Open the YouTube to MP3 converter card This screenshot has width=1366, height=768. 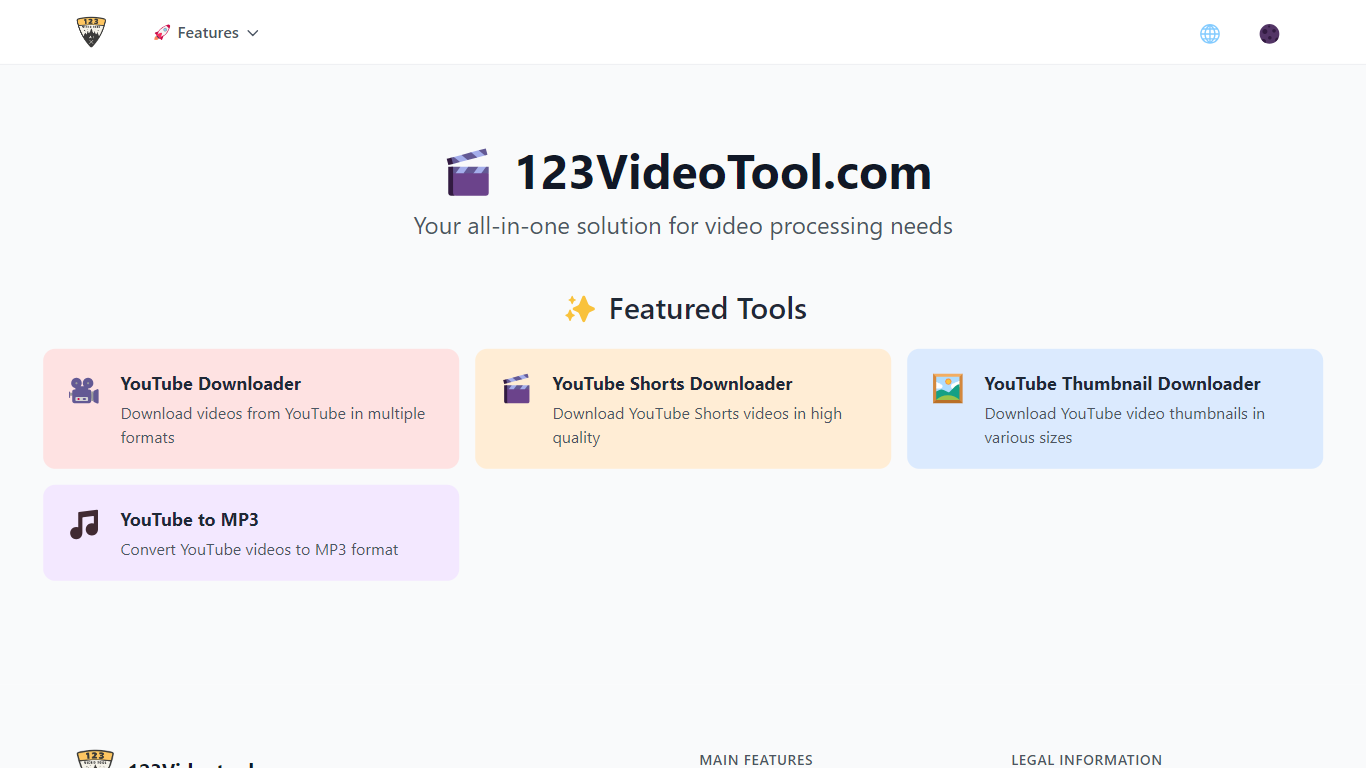tap(251, 532)
